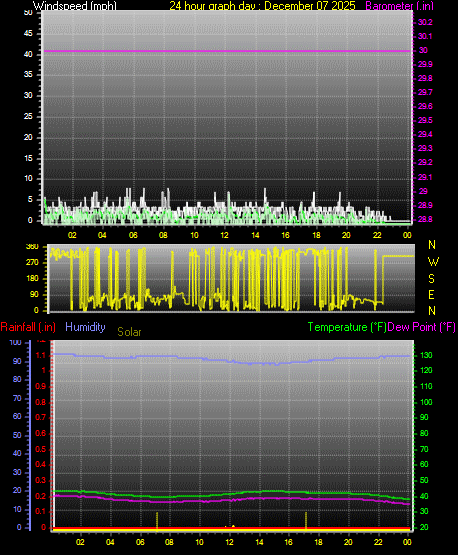Click the '29.5' value on the barometer axis
The width and height of the screenshot is (458, 555).
coord(425,120)
